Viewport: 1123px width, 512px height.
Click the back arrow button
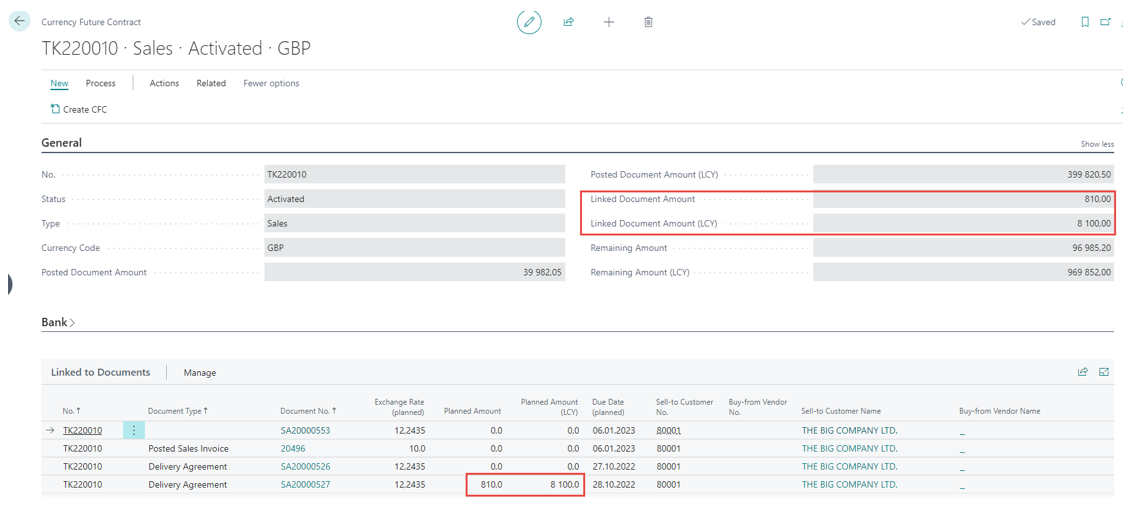click(19, 21)
